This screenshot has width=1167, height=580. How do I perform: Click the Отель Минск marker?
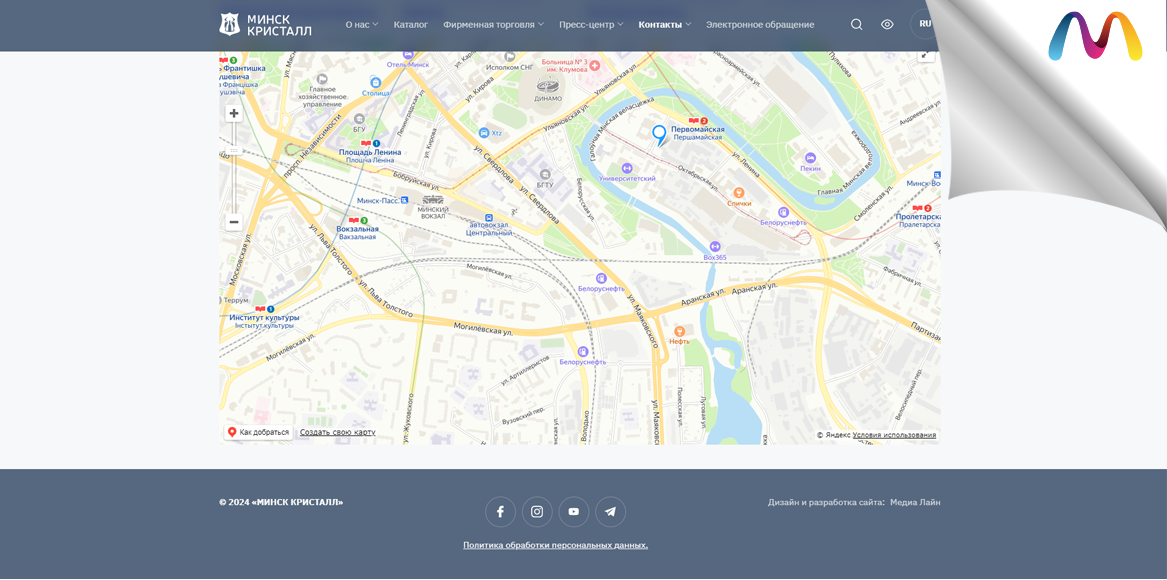point(408,56)
